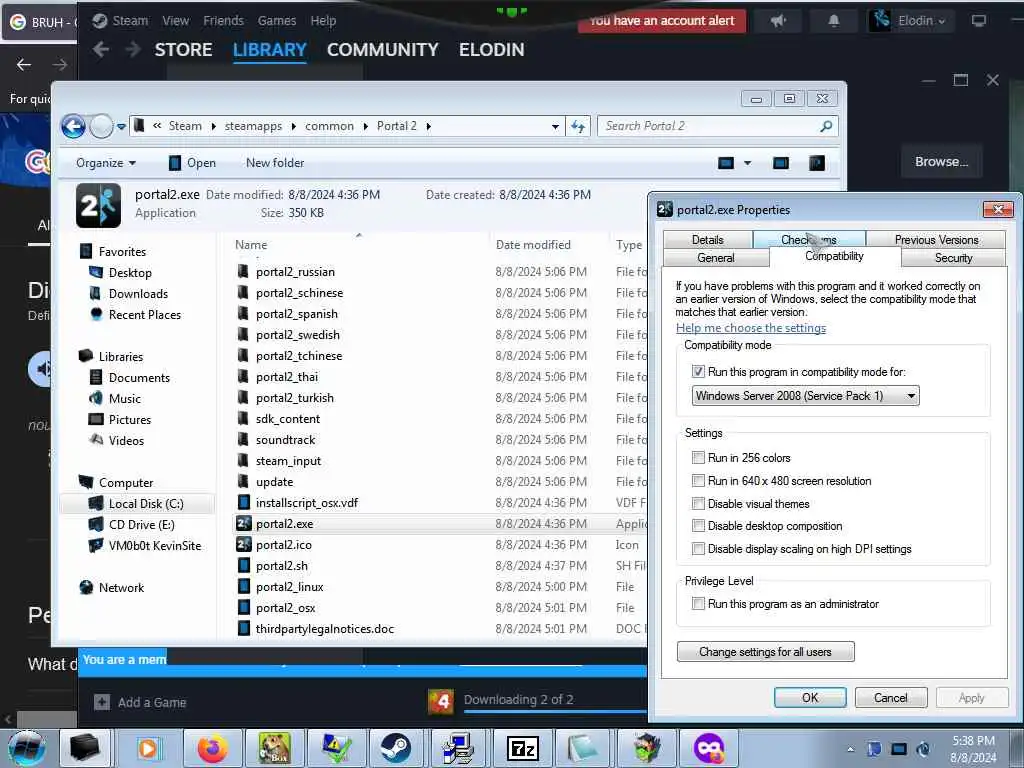
Task: Click the refresh icon beside address bar
Action: (579, 126)
